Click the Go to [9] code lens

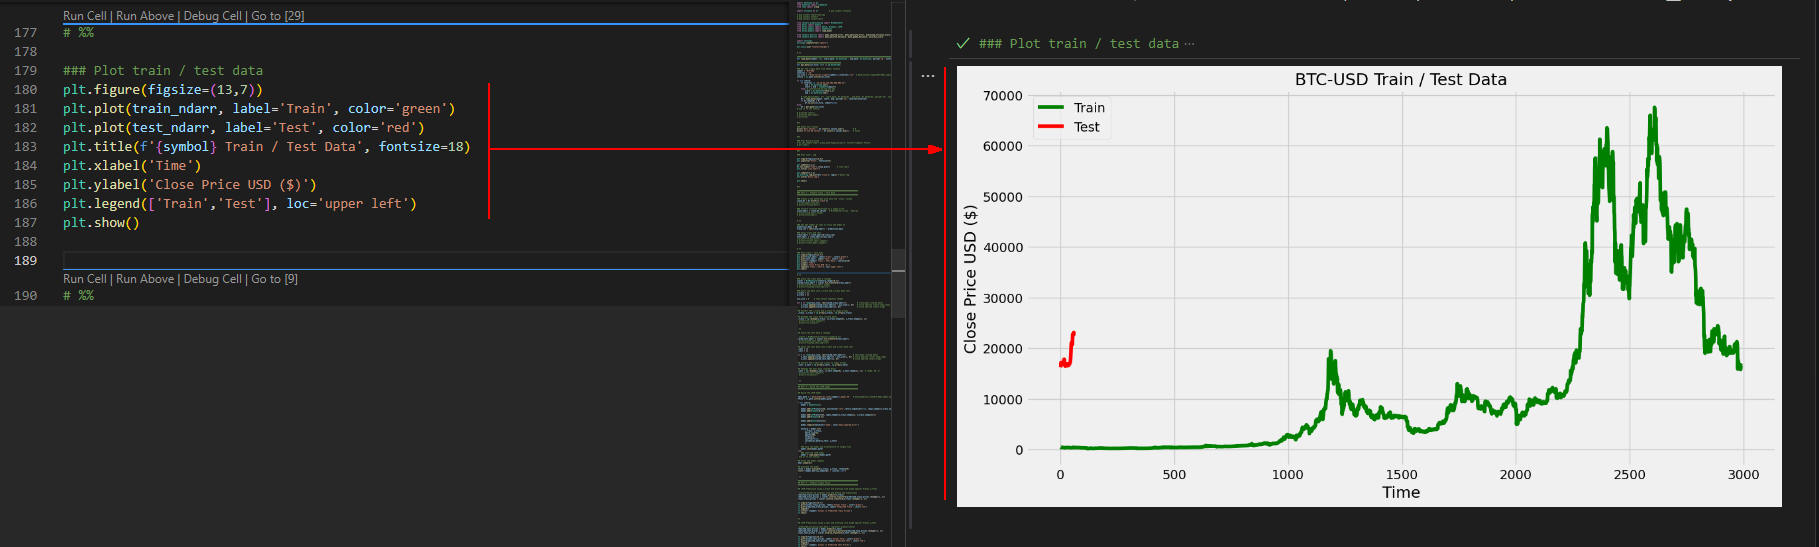[275, 279]
